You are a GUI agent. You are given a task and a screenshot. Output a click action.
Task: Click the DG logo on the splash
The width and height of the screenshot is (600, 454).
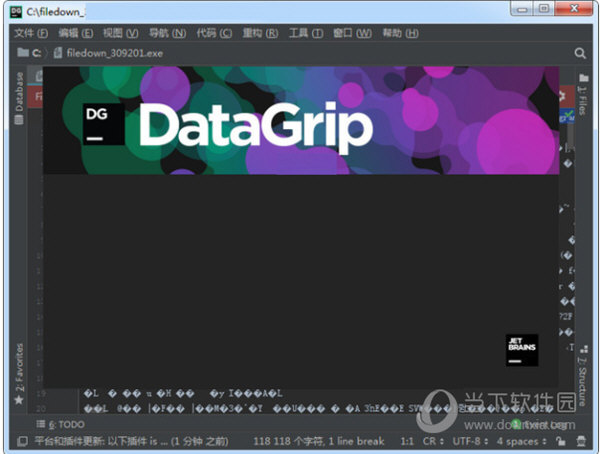tap(104, 124)
